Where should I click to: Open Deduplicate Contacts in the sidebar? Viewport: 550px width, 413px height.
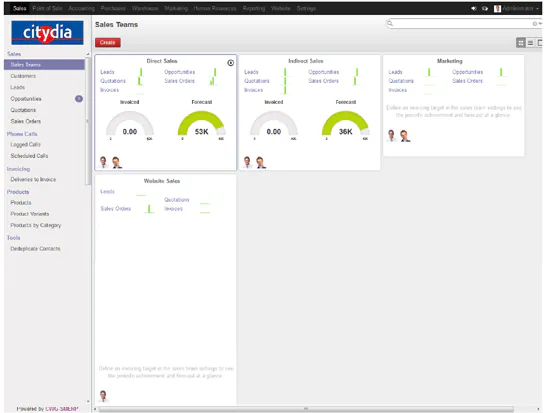click(x=35, y=248)
